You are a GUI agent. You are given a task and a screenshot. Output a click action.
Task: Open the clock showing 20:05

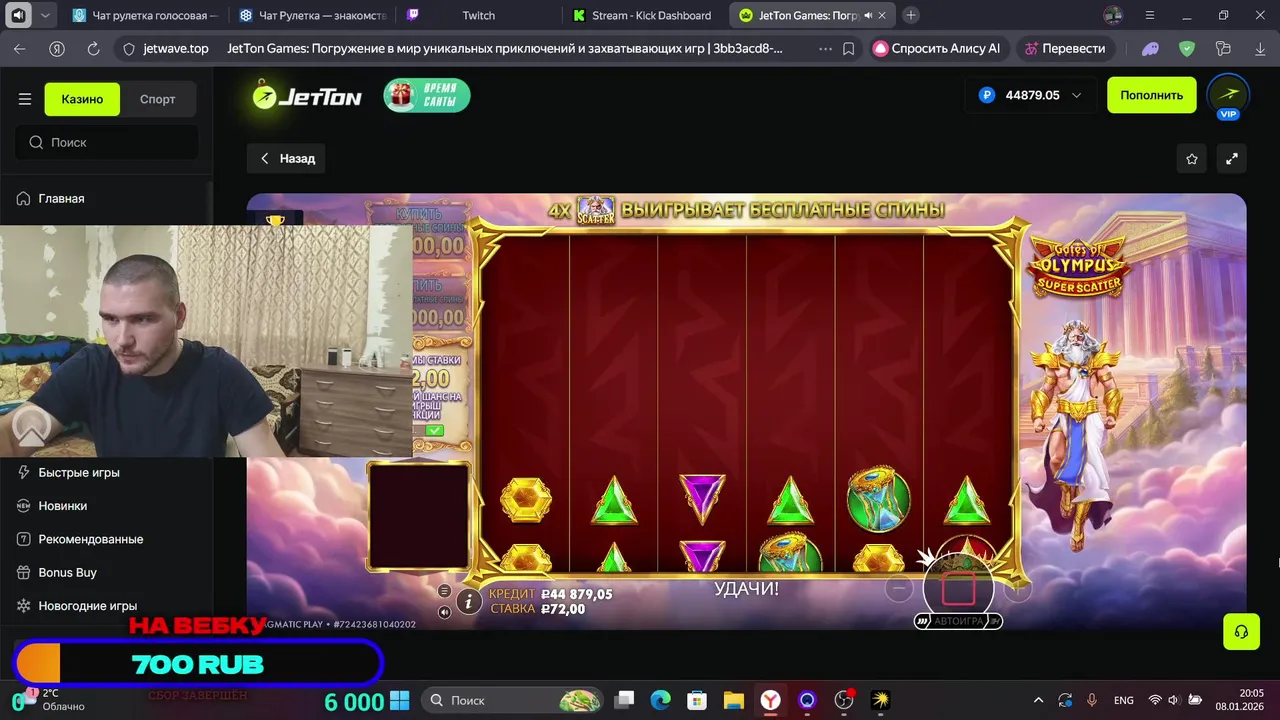(1239, 700)
